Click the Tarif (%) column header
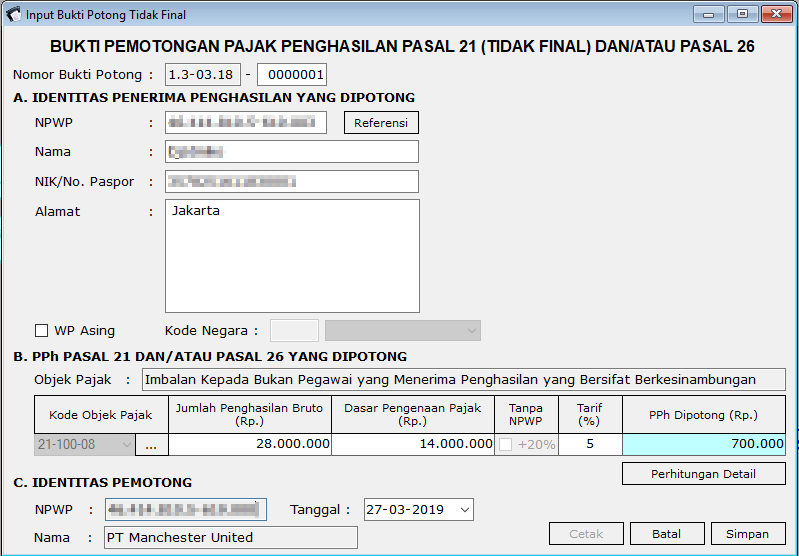 coord(590,415)
